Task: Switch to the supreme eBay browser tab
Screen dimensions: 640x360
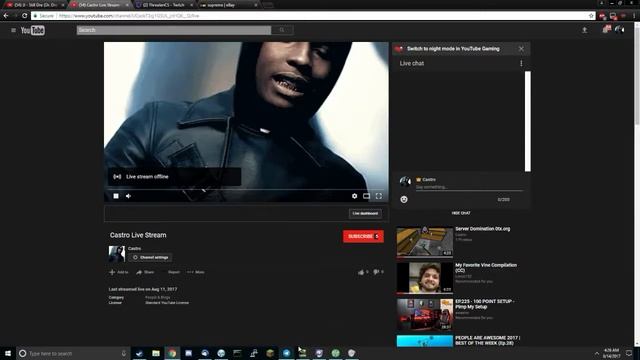Action: pos(227,5)
